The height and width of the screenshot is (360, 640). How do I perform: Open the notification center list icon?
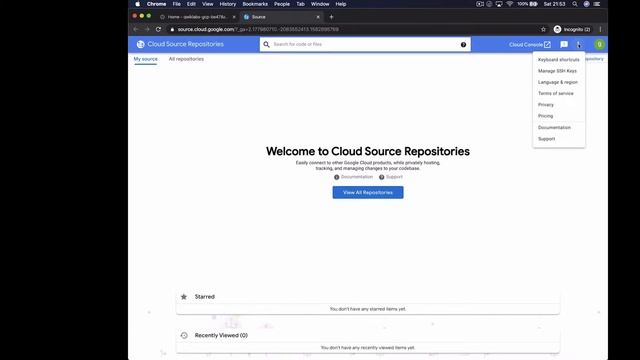[x=597, y=4]
